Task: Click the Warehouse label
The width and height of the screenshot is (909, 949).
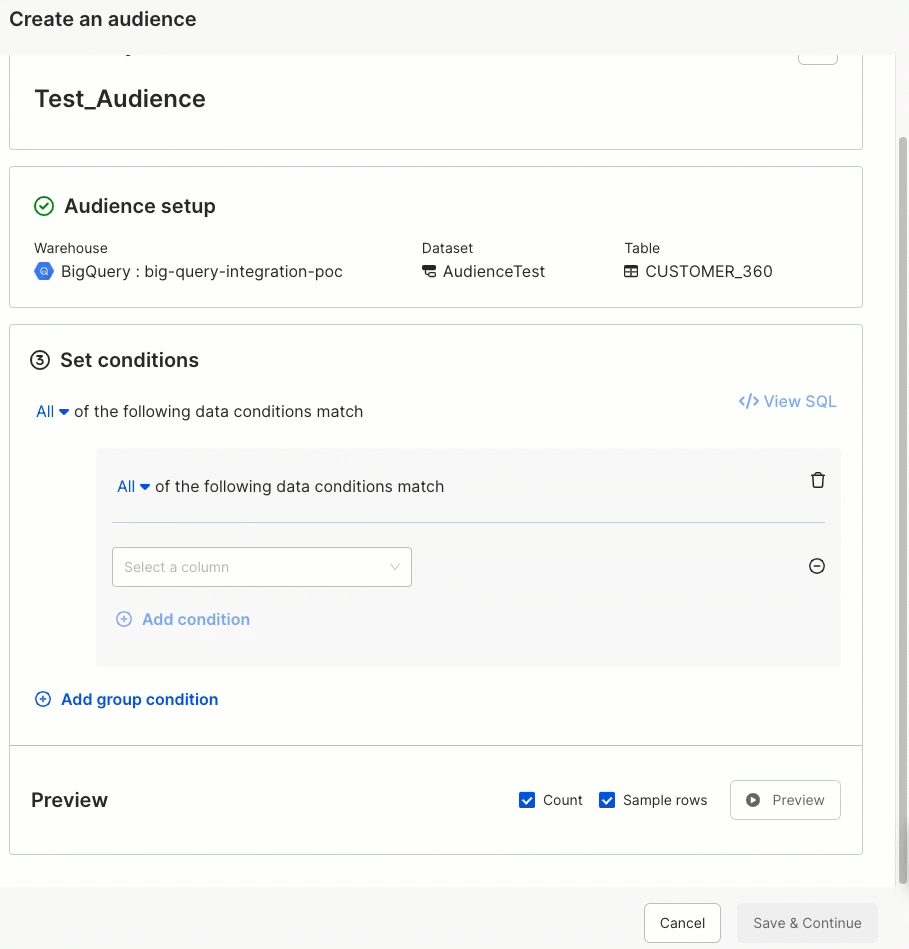Action: tap(71, 248)
